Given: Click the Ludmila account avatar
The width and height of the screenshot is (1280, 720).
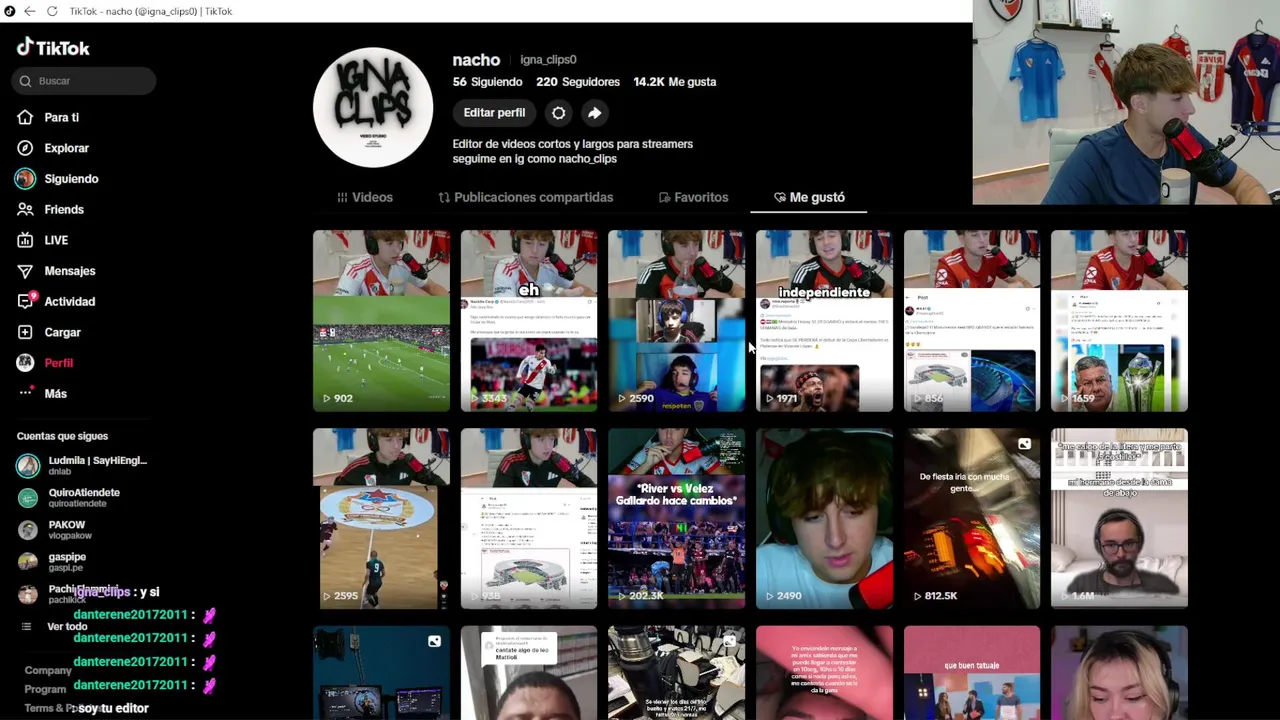Looking at the screenshot, I should 28,466.
